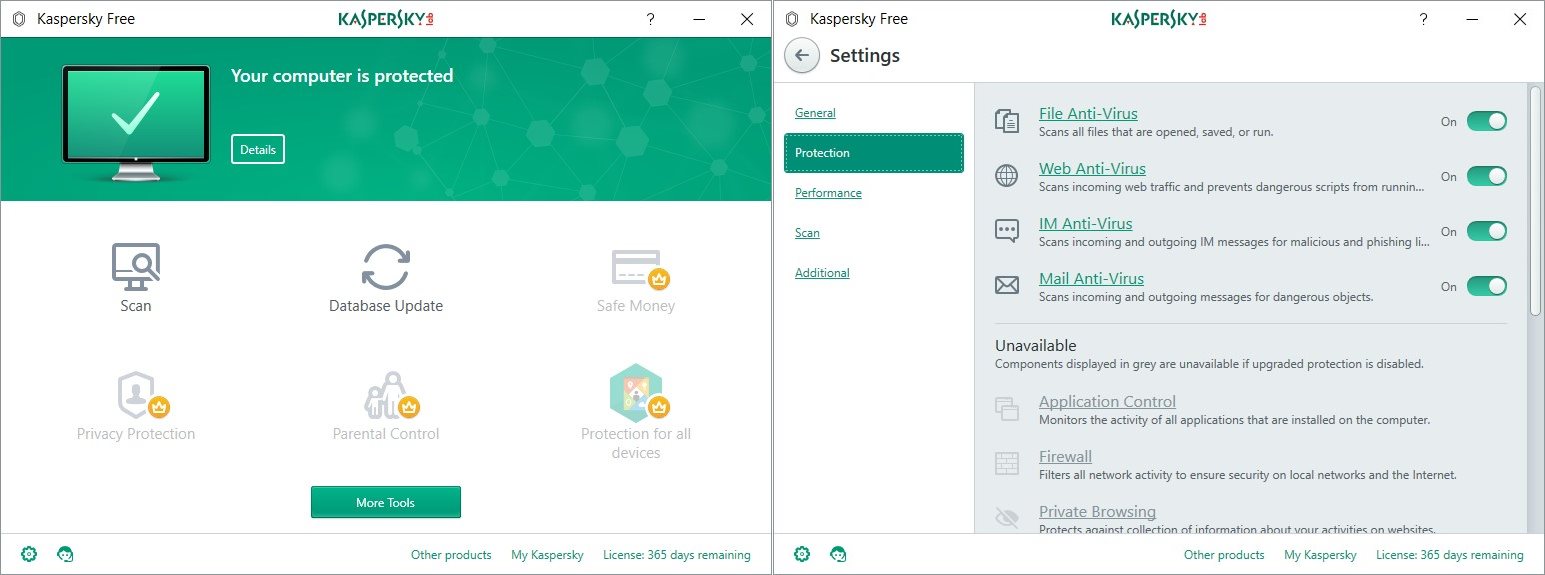Screen dimensions: 1545x575
Task: Click the Details button
Action: click(x=258, y=149)
